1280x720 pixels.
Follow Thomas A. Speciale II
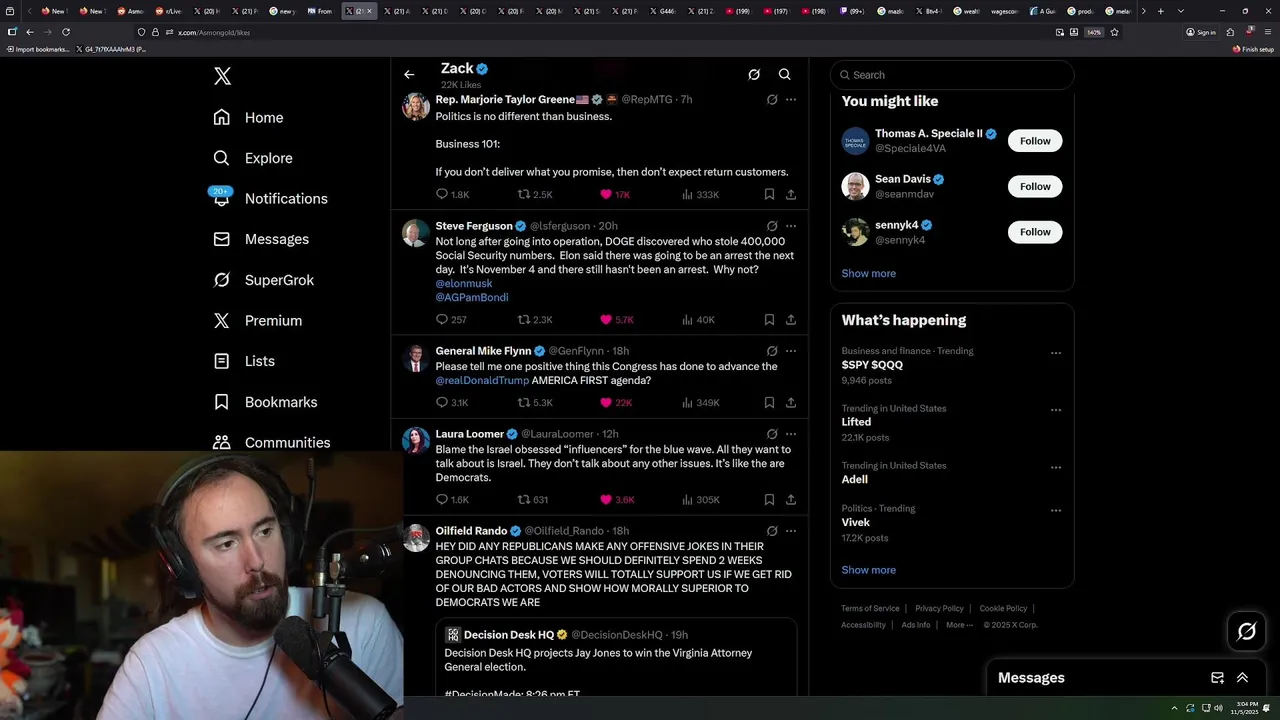[x=1035, y=141]
